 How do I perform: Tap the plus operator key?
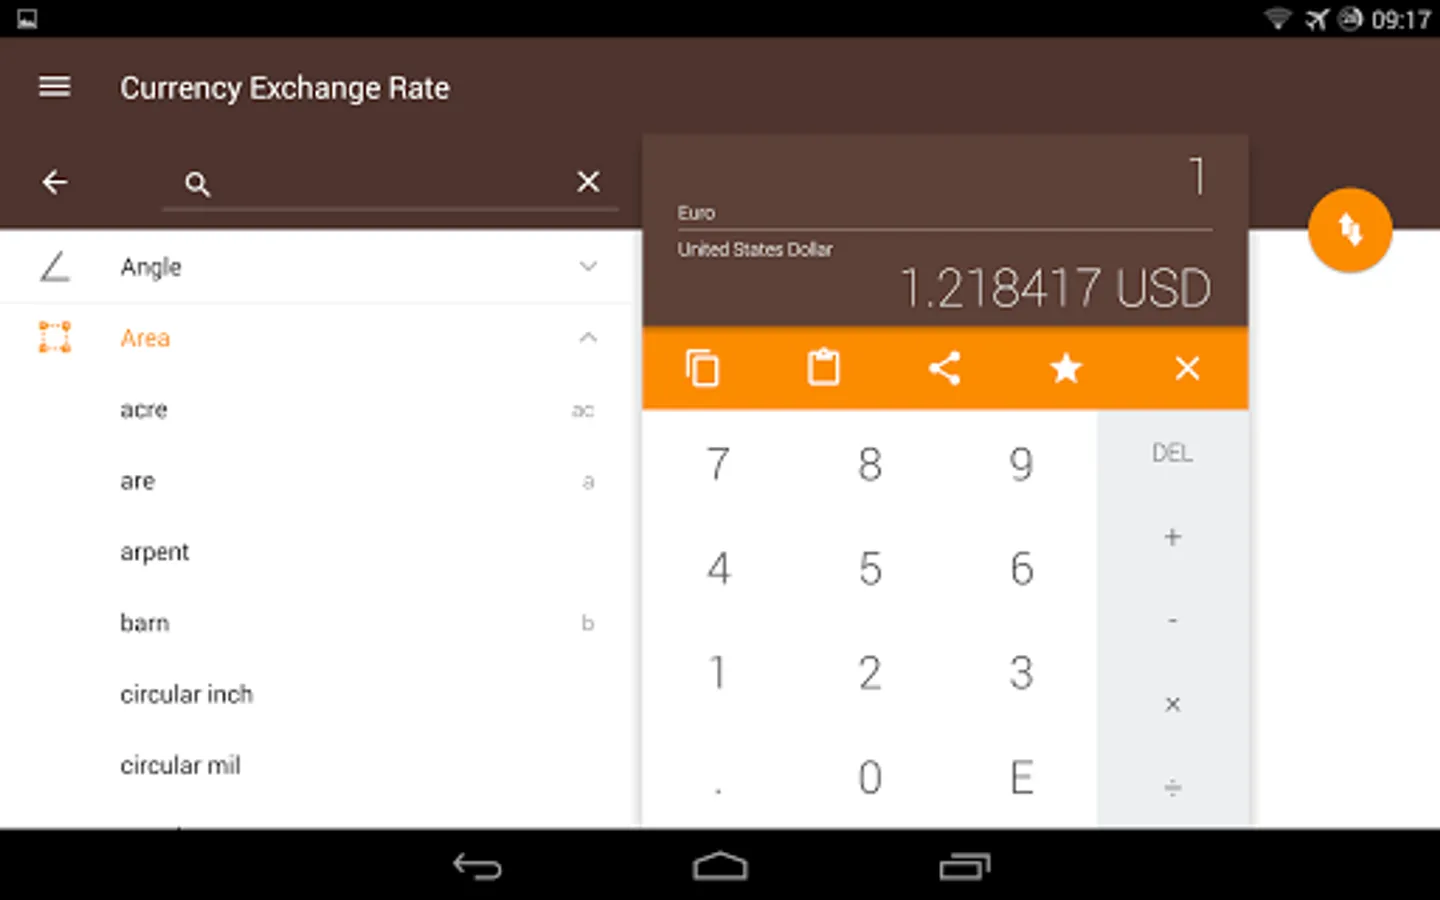pos(1172,537)
